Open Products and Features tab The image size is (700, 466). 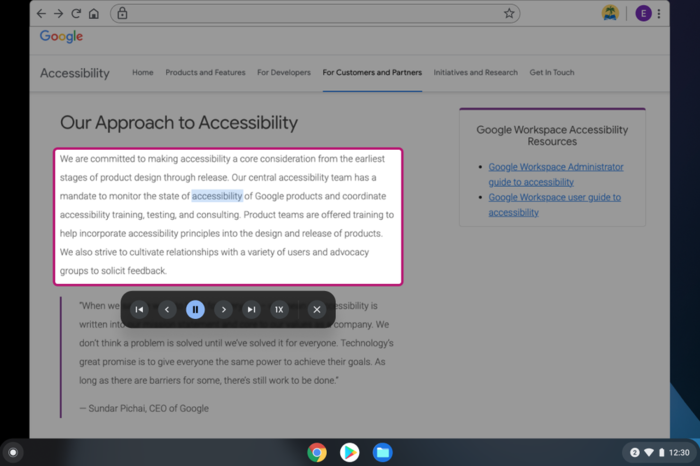(x=205, y=72)
